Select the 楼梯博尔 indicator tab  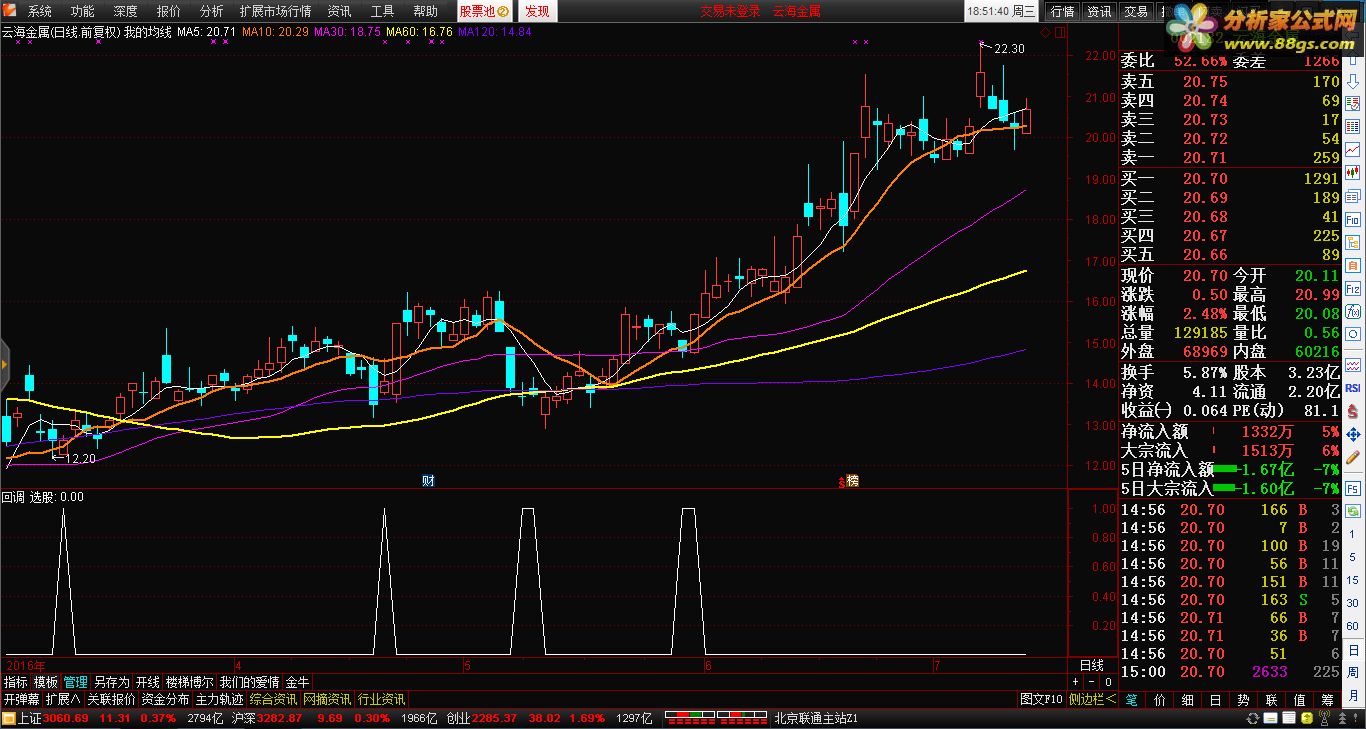coord(189,682)
